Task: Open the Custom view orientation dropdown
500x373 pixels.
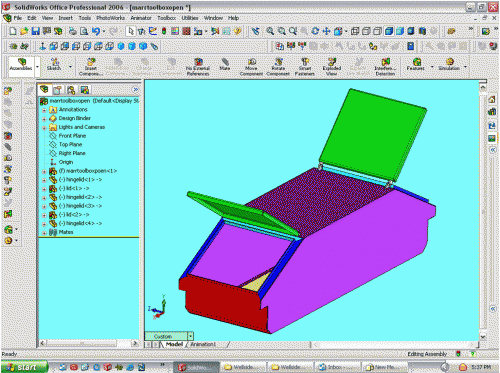Action: click(x=191, y=336)
